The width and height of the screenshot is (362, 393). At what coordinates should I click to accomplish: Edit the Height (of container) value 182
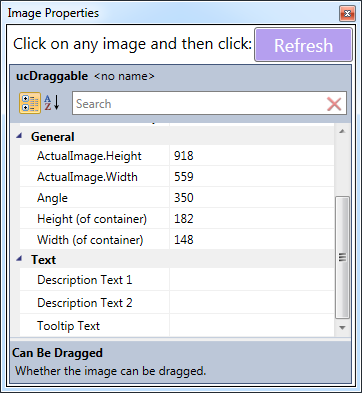tap(252, 219)
